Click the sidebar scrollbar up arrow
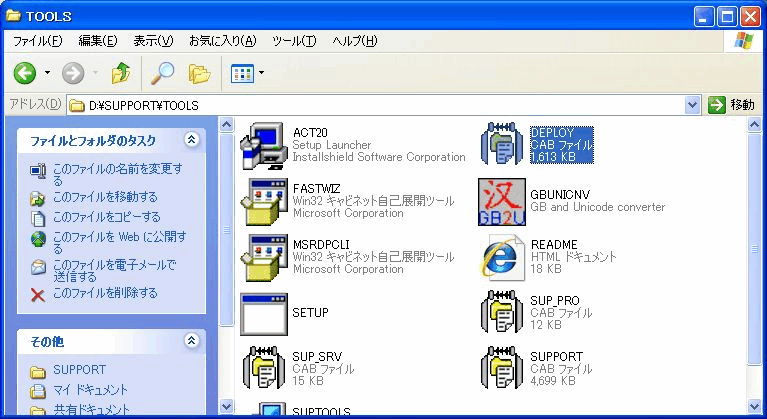 226,125
